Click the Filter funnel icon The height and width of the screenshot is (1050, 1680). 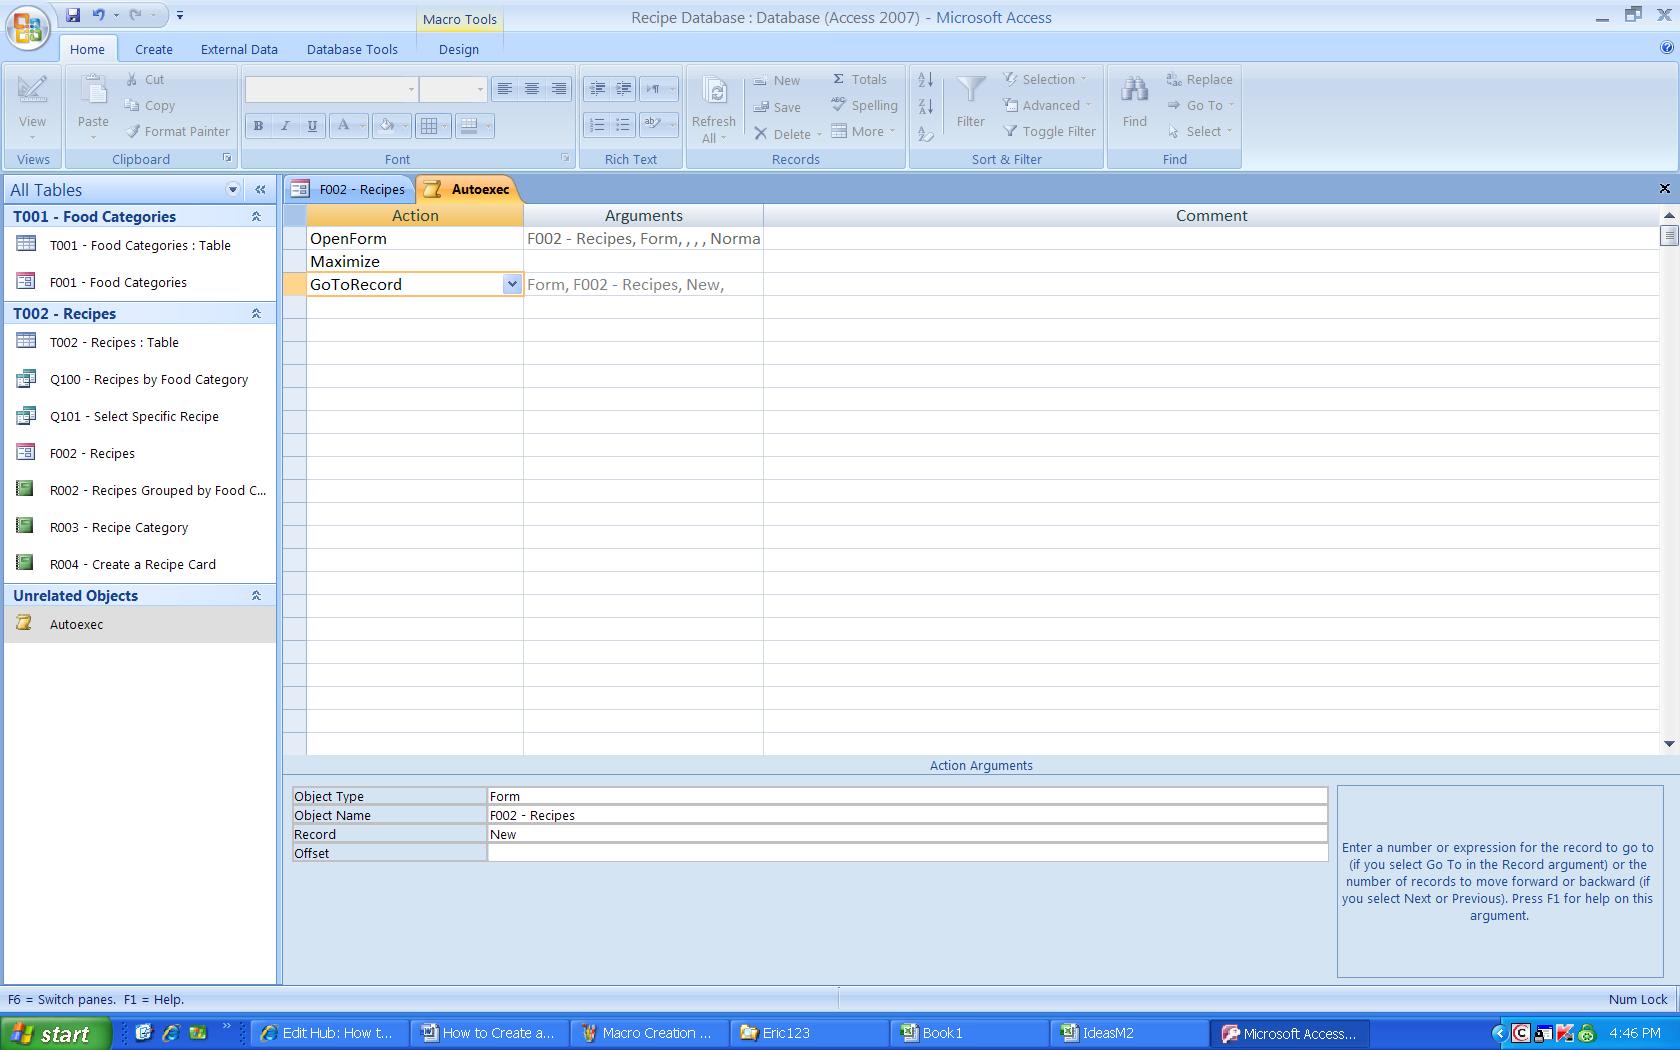(x=970, y=91)
